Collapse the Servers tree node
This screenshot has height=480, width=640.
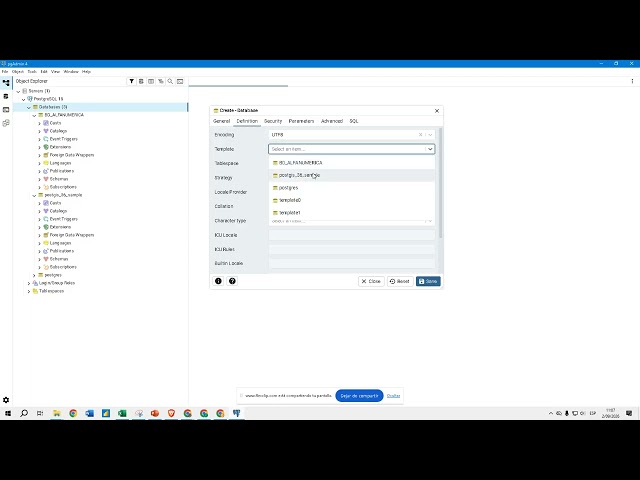click(x=18, y=91)
